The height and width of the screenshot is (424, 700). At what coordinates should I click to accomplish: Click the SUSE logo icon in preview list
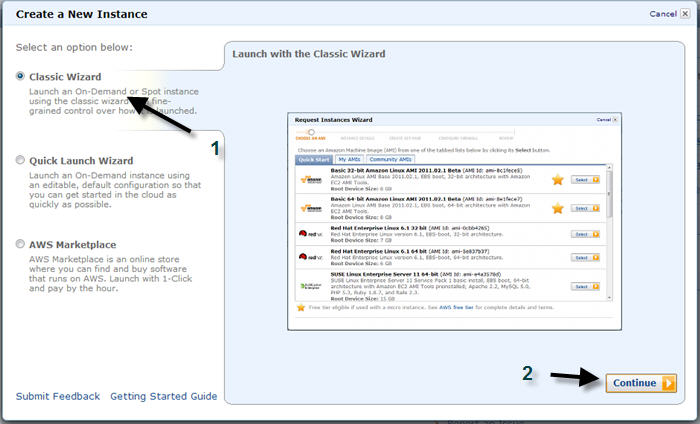(311, 286)
